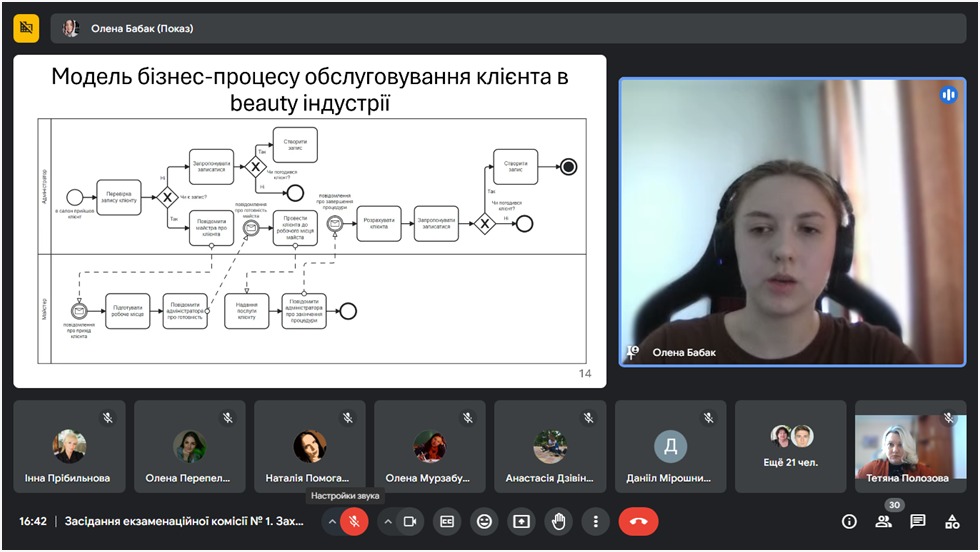Toggle the camera on or off
This screenshot has width=980, height=552.
tap(410, 521)
